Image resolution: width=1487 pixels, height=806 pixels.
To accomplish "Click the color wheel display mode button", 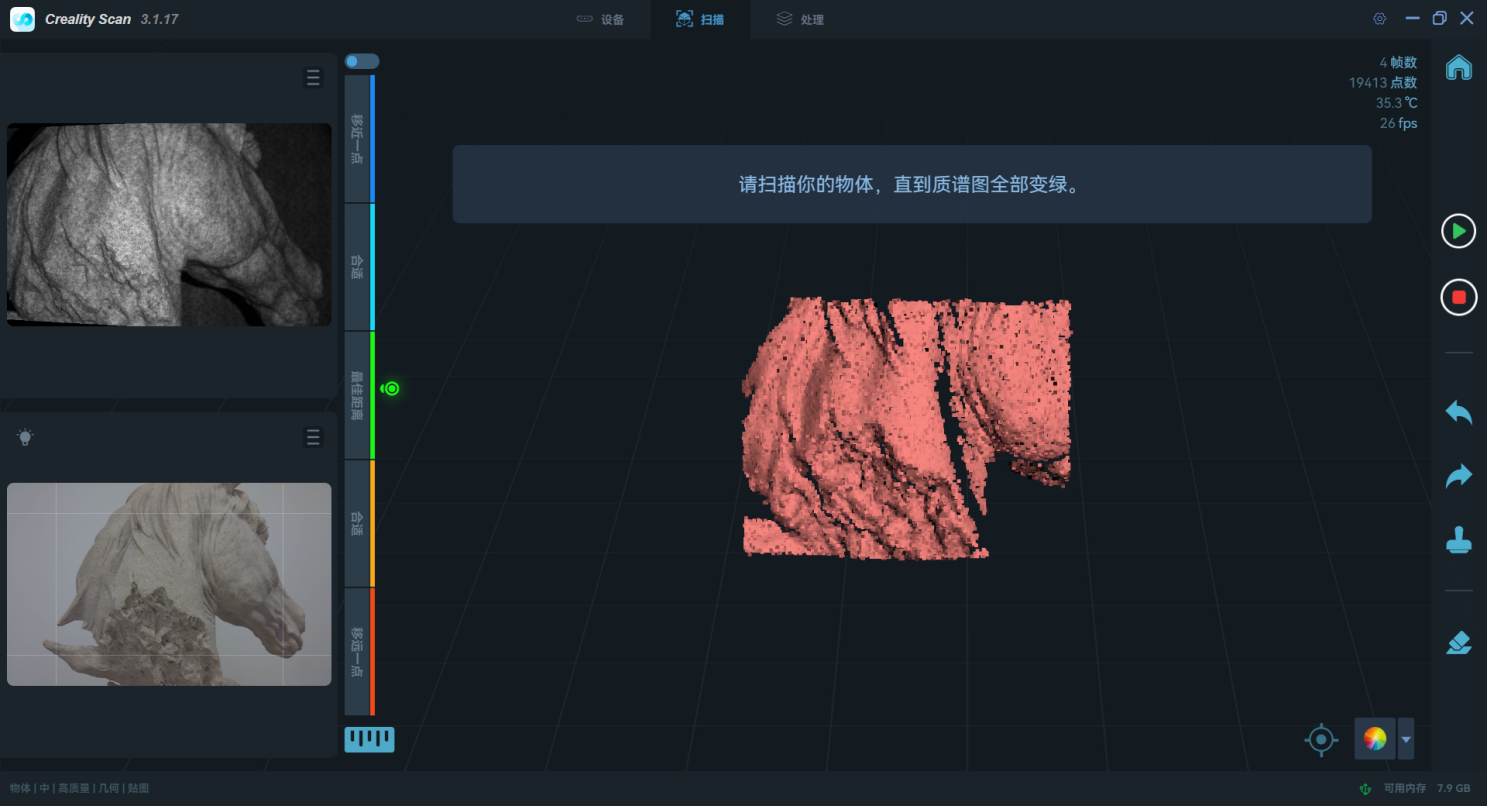I will point(1375,739).
